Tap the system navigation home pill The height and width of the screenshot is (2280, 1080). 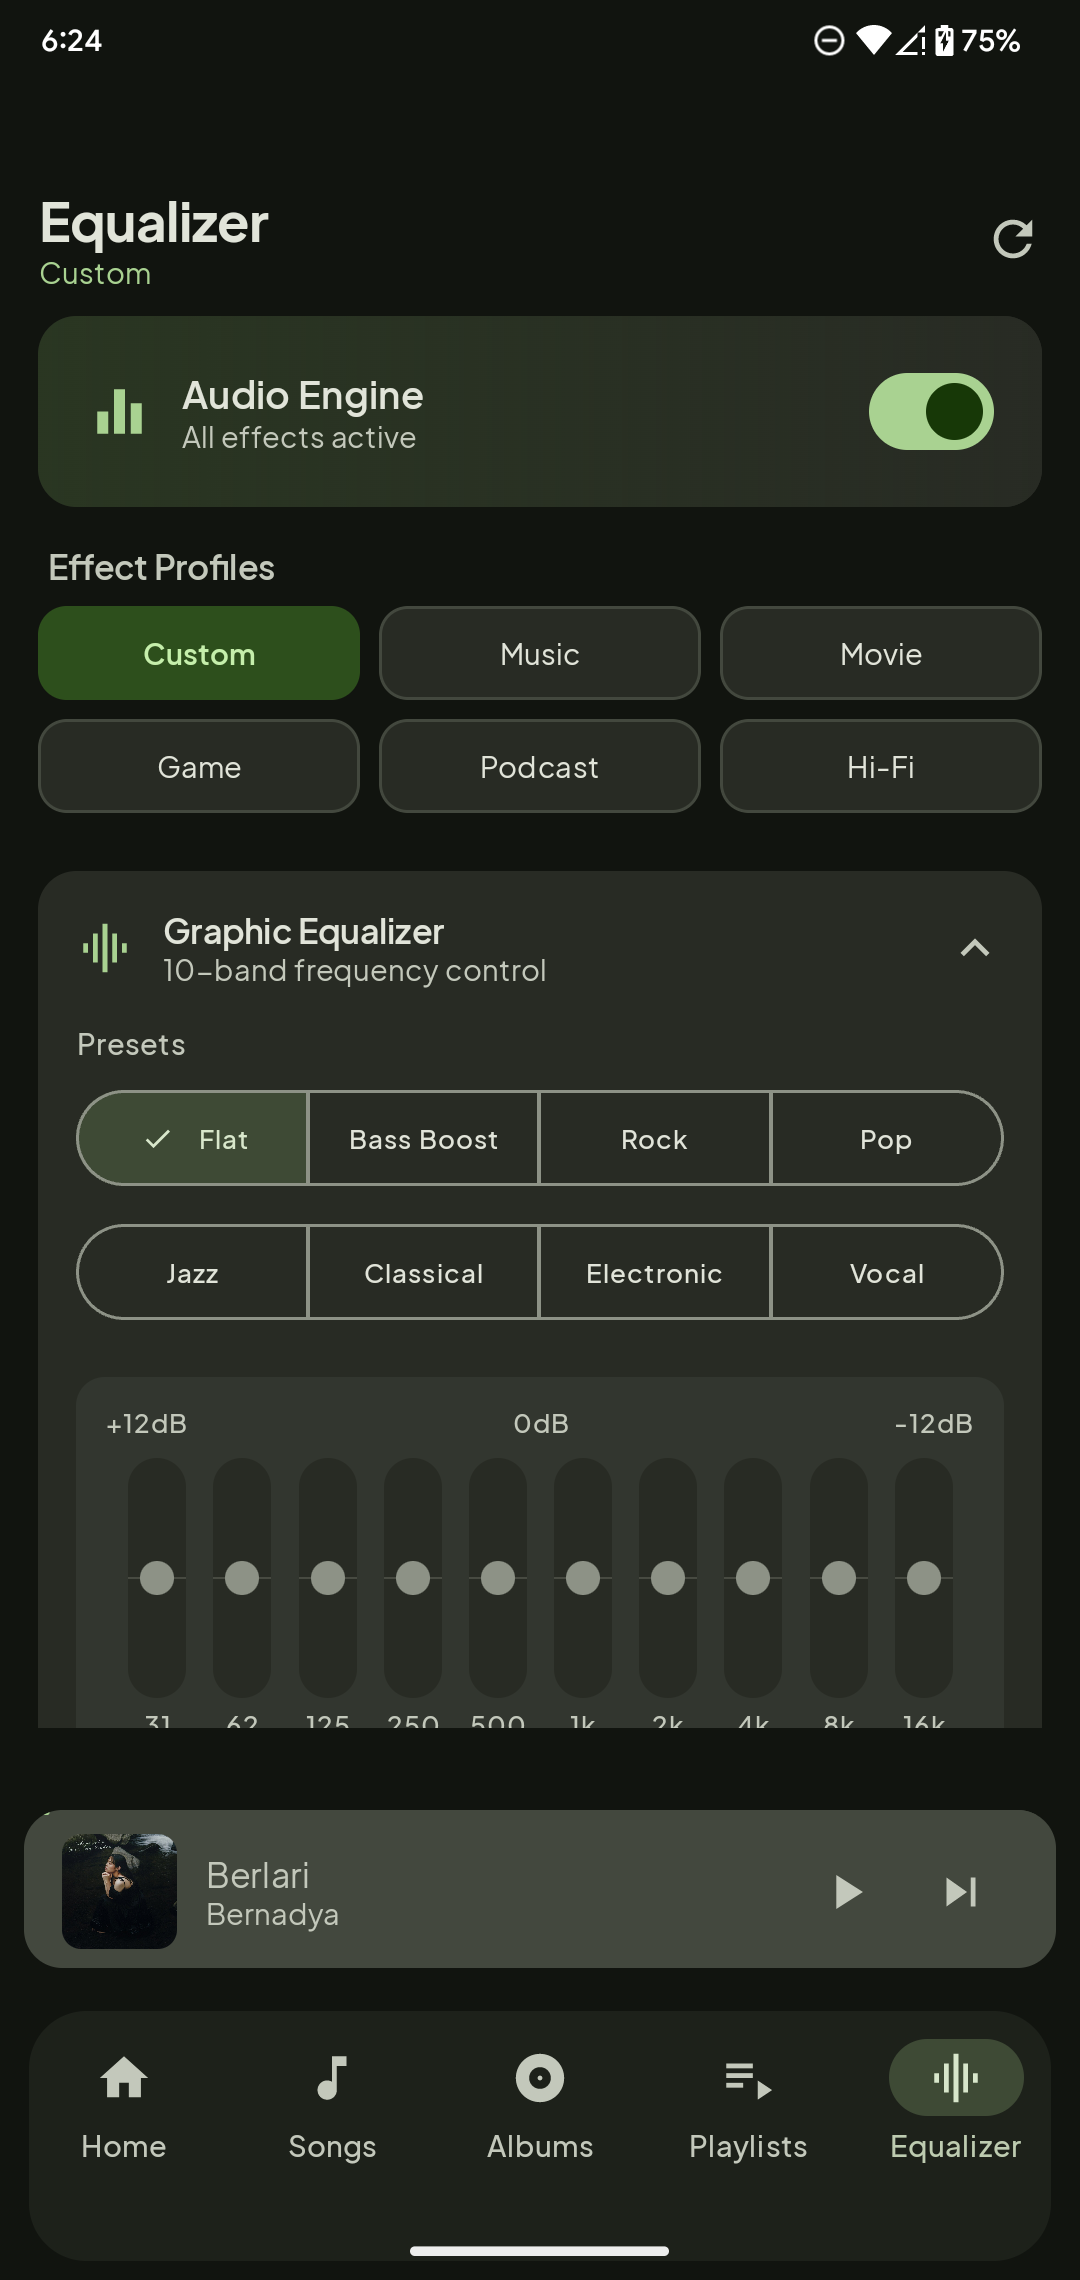pyautogui.click(x=540, y=2251)
